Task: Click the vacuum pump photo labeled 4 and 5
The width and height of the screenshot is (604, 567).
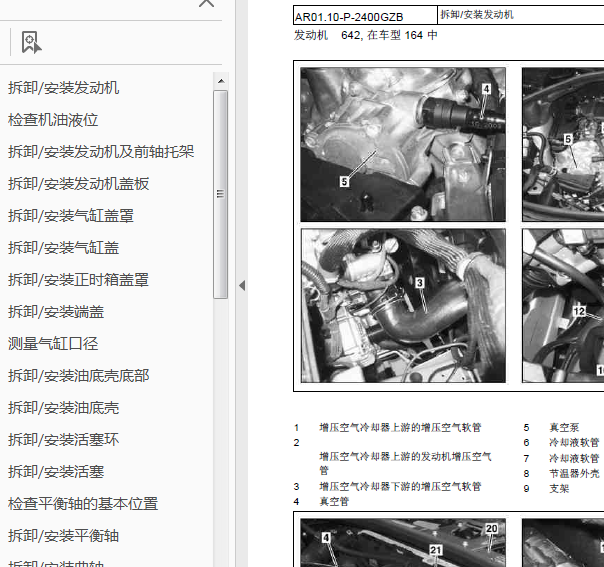Action: click(x=403, y=144)
